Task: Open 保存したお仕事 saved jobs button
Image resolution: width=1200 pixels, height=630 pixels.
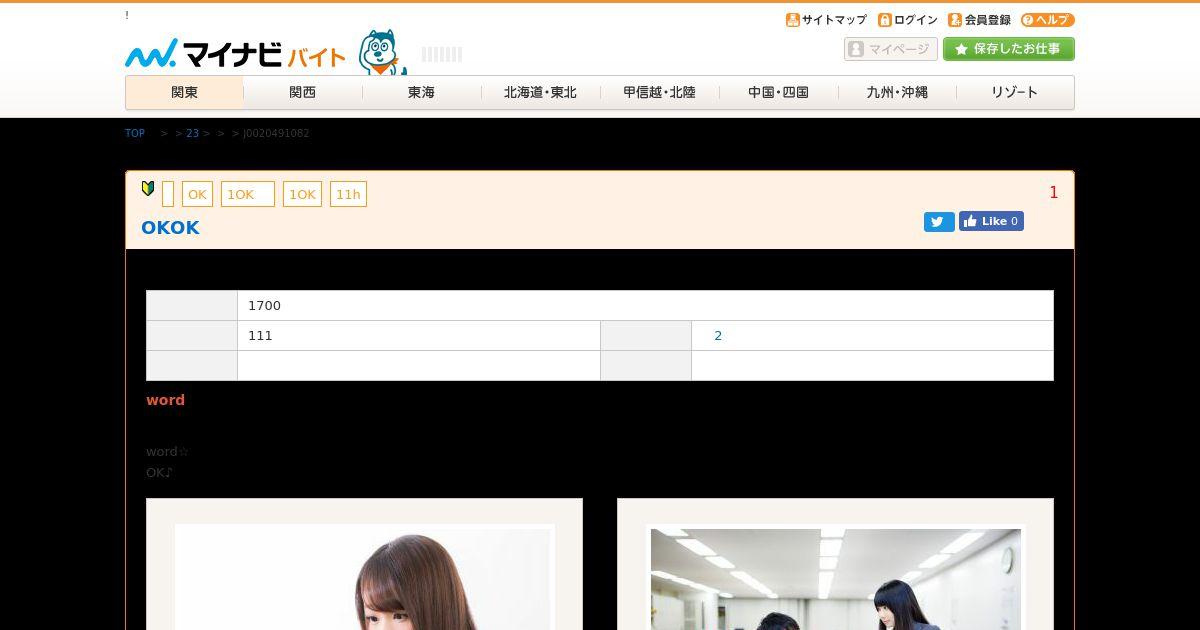Action: click(x=1009, y=49)
